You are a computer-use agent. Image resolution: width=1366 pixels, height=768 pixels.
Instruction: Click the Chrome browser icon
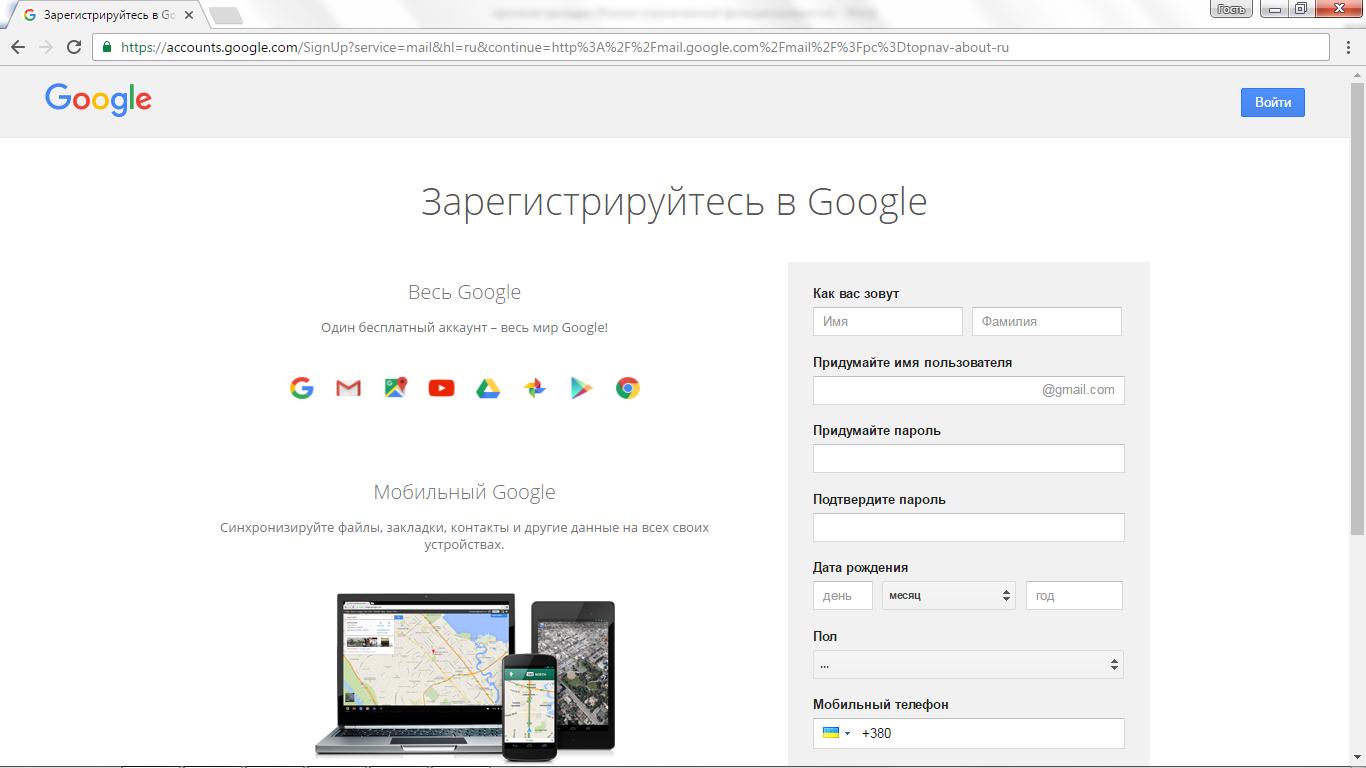[x=628, y=388]
